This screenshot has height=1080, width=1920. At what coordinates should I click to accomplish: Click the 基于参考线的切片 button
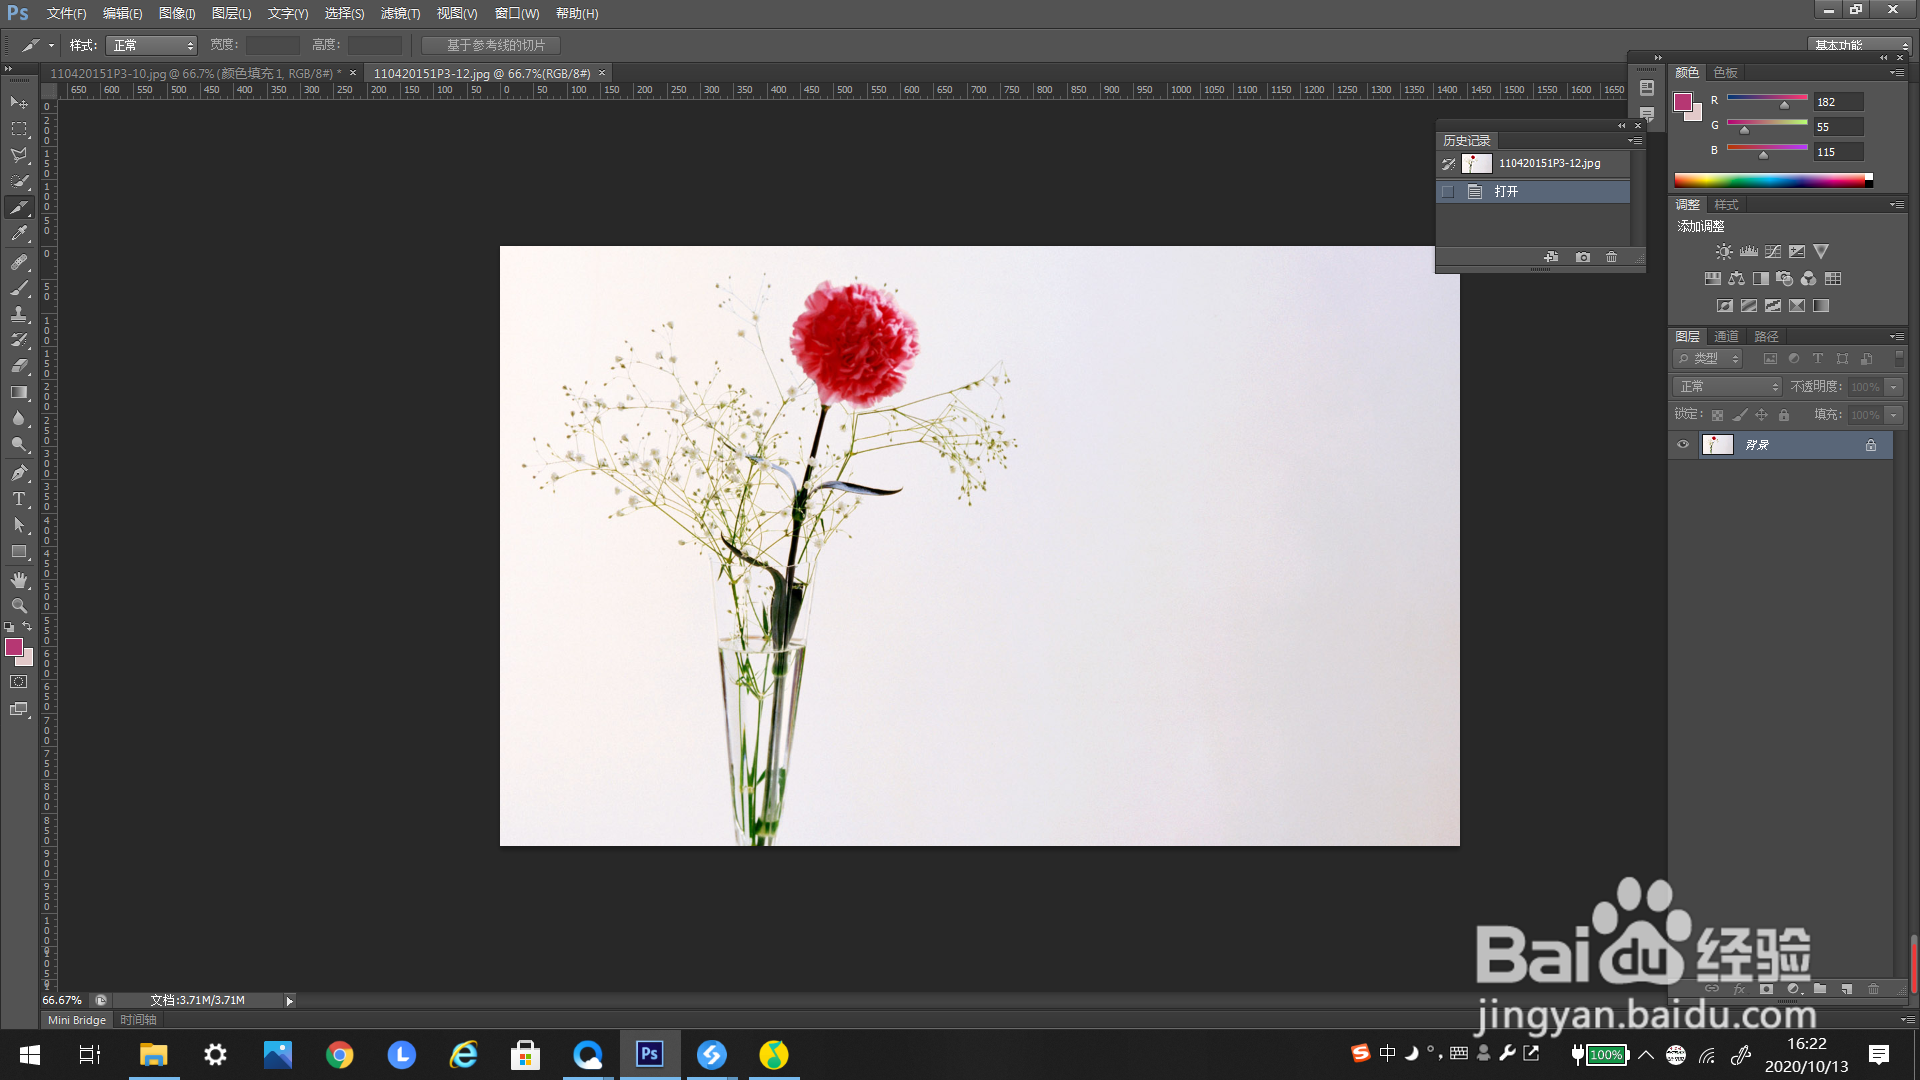[x=491, y=46]
